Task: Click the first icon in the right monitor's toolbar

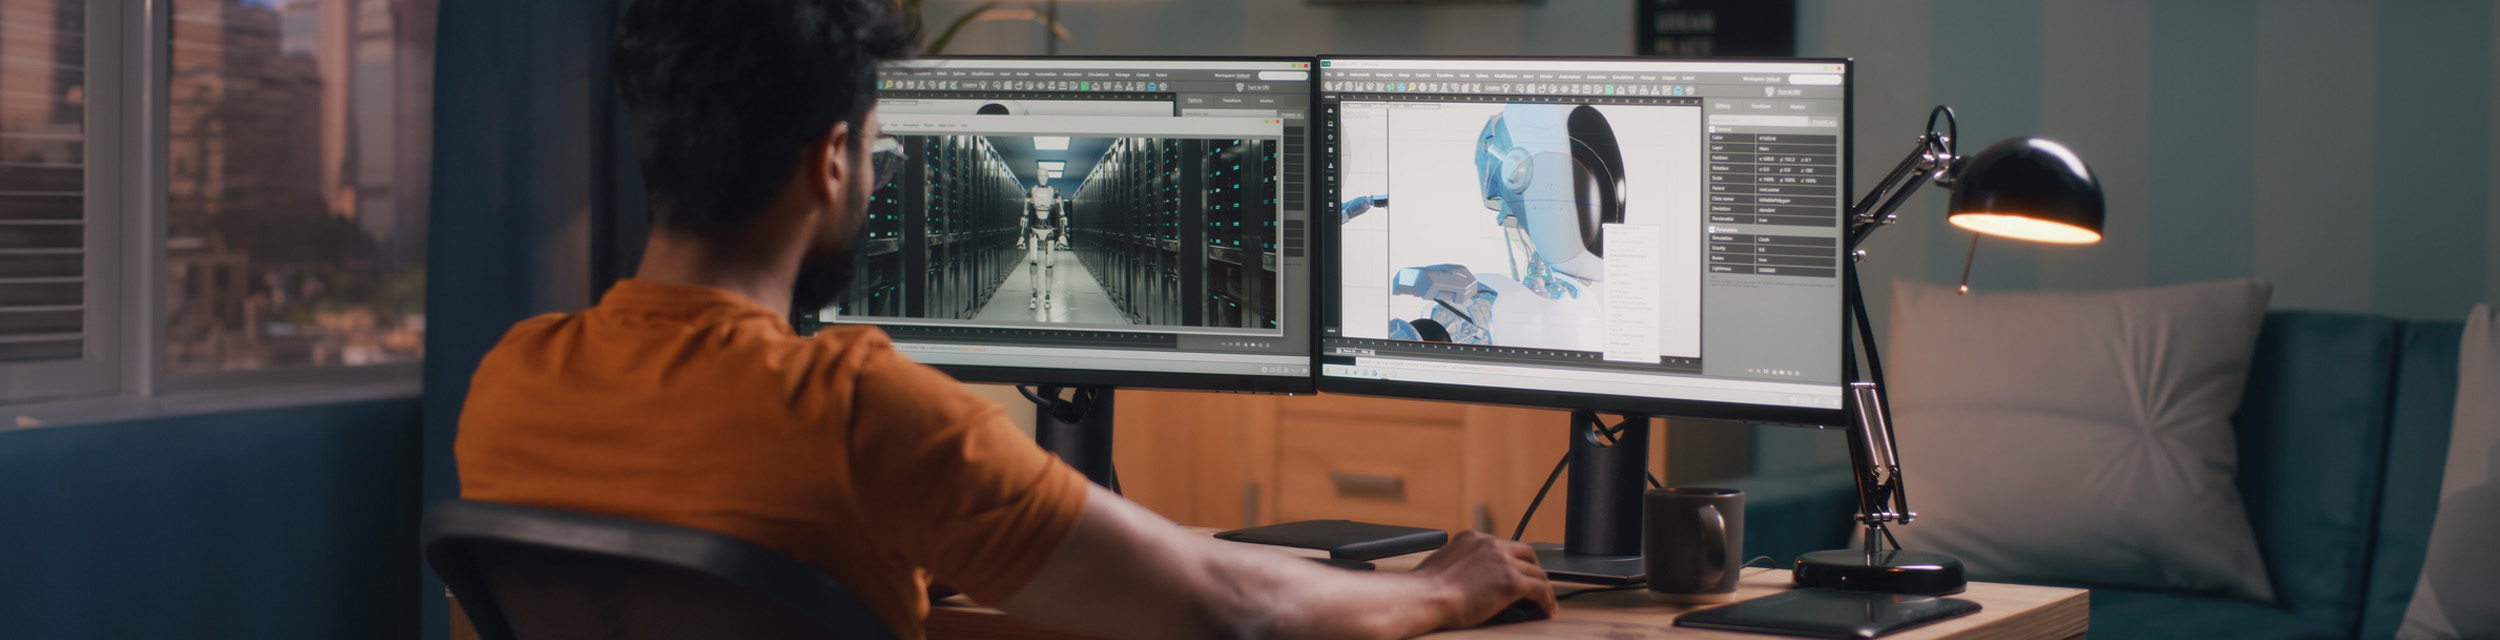Action: point(1329,87)
